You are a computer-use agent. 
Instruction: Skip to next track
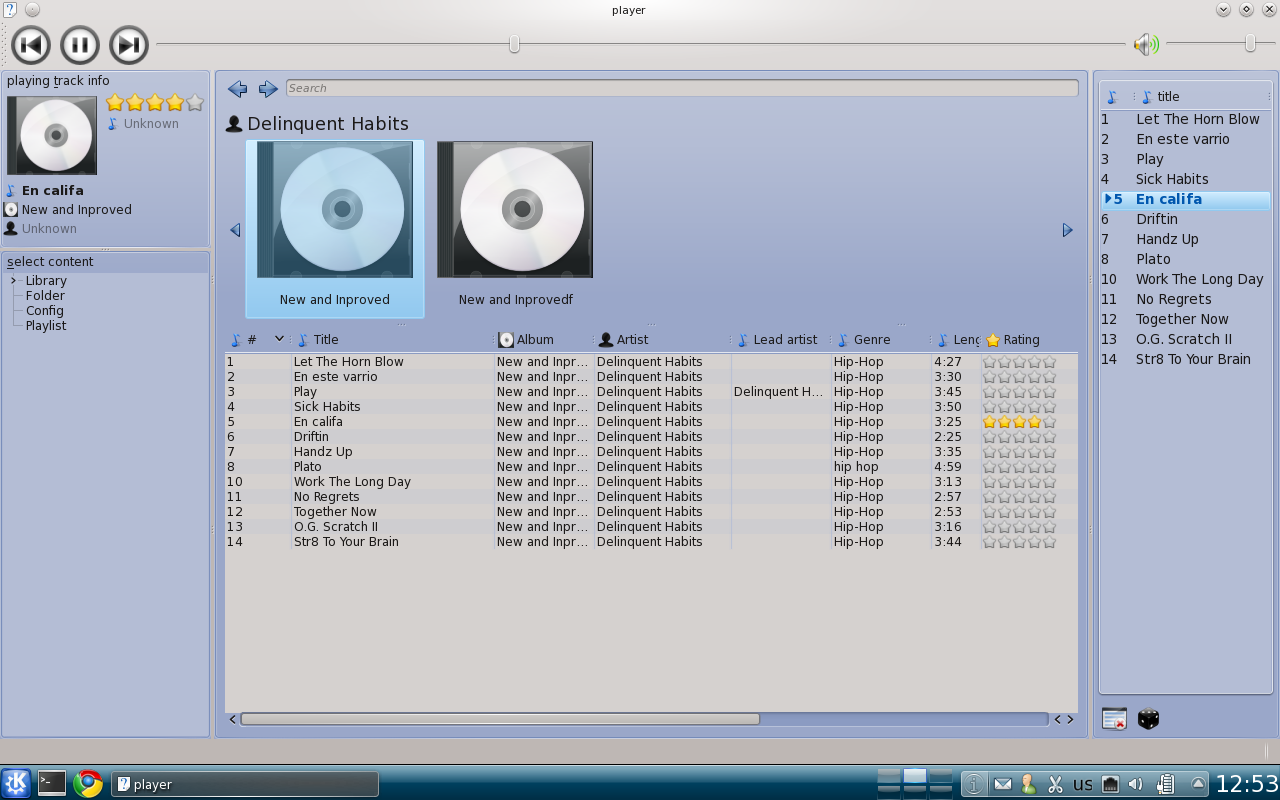(x=129, y=45)
